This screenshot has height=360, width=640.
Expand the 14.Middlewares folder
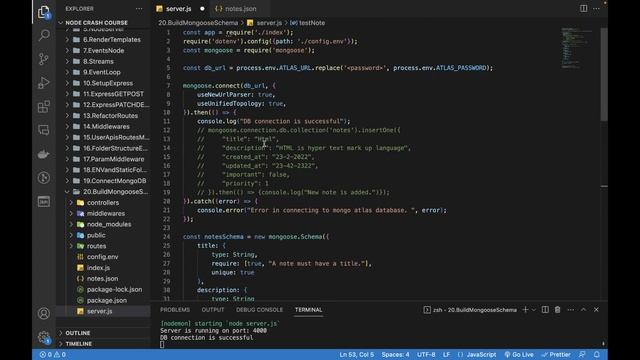(104, 127)
